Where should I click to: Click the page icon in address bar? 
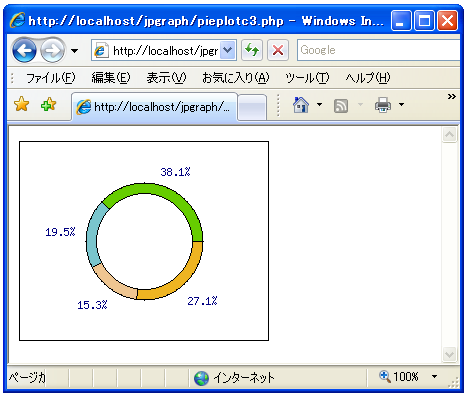(100, 51)
